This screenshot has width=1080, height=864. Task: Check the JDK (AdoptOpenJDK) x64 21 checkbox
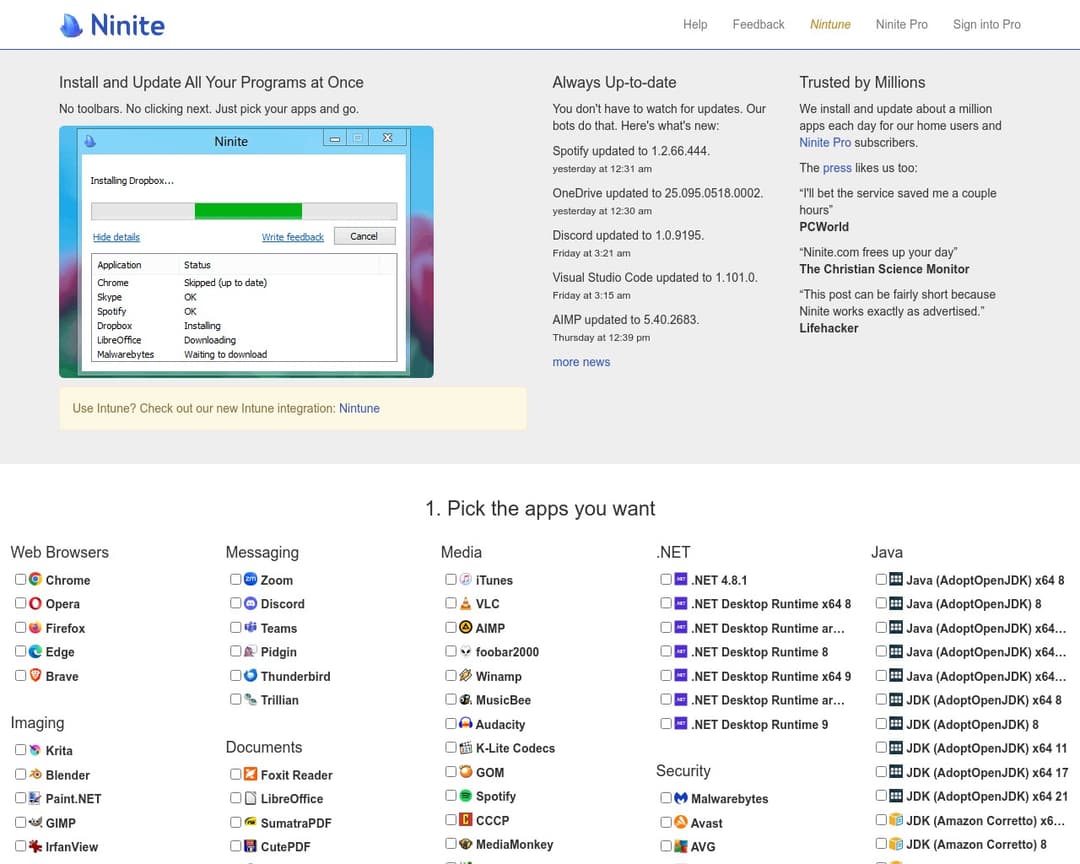[x=880, y=796]
